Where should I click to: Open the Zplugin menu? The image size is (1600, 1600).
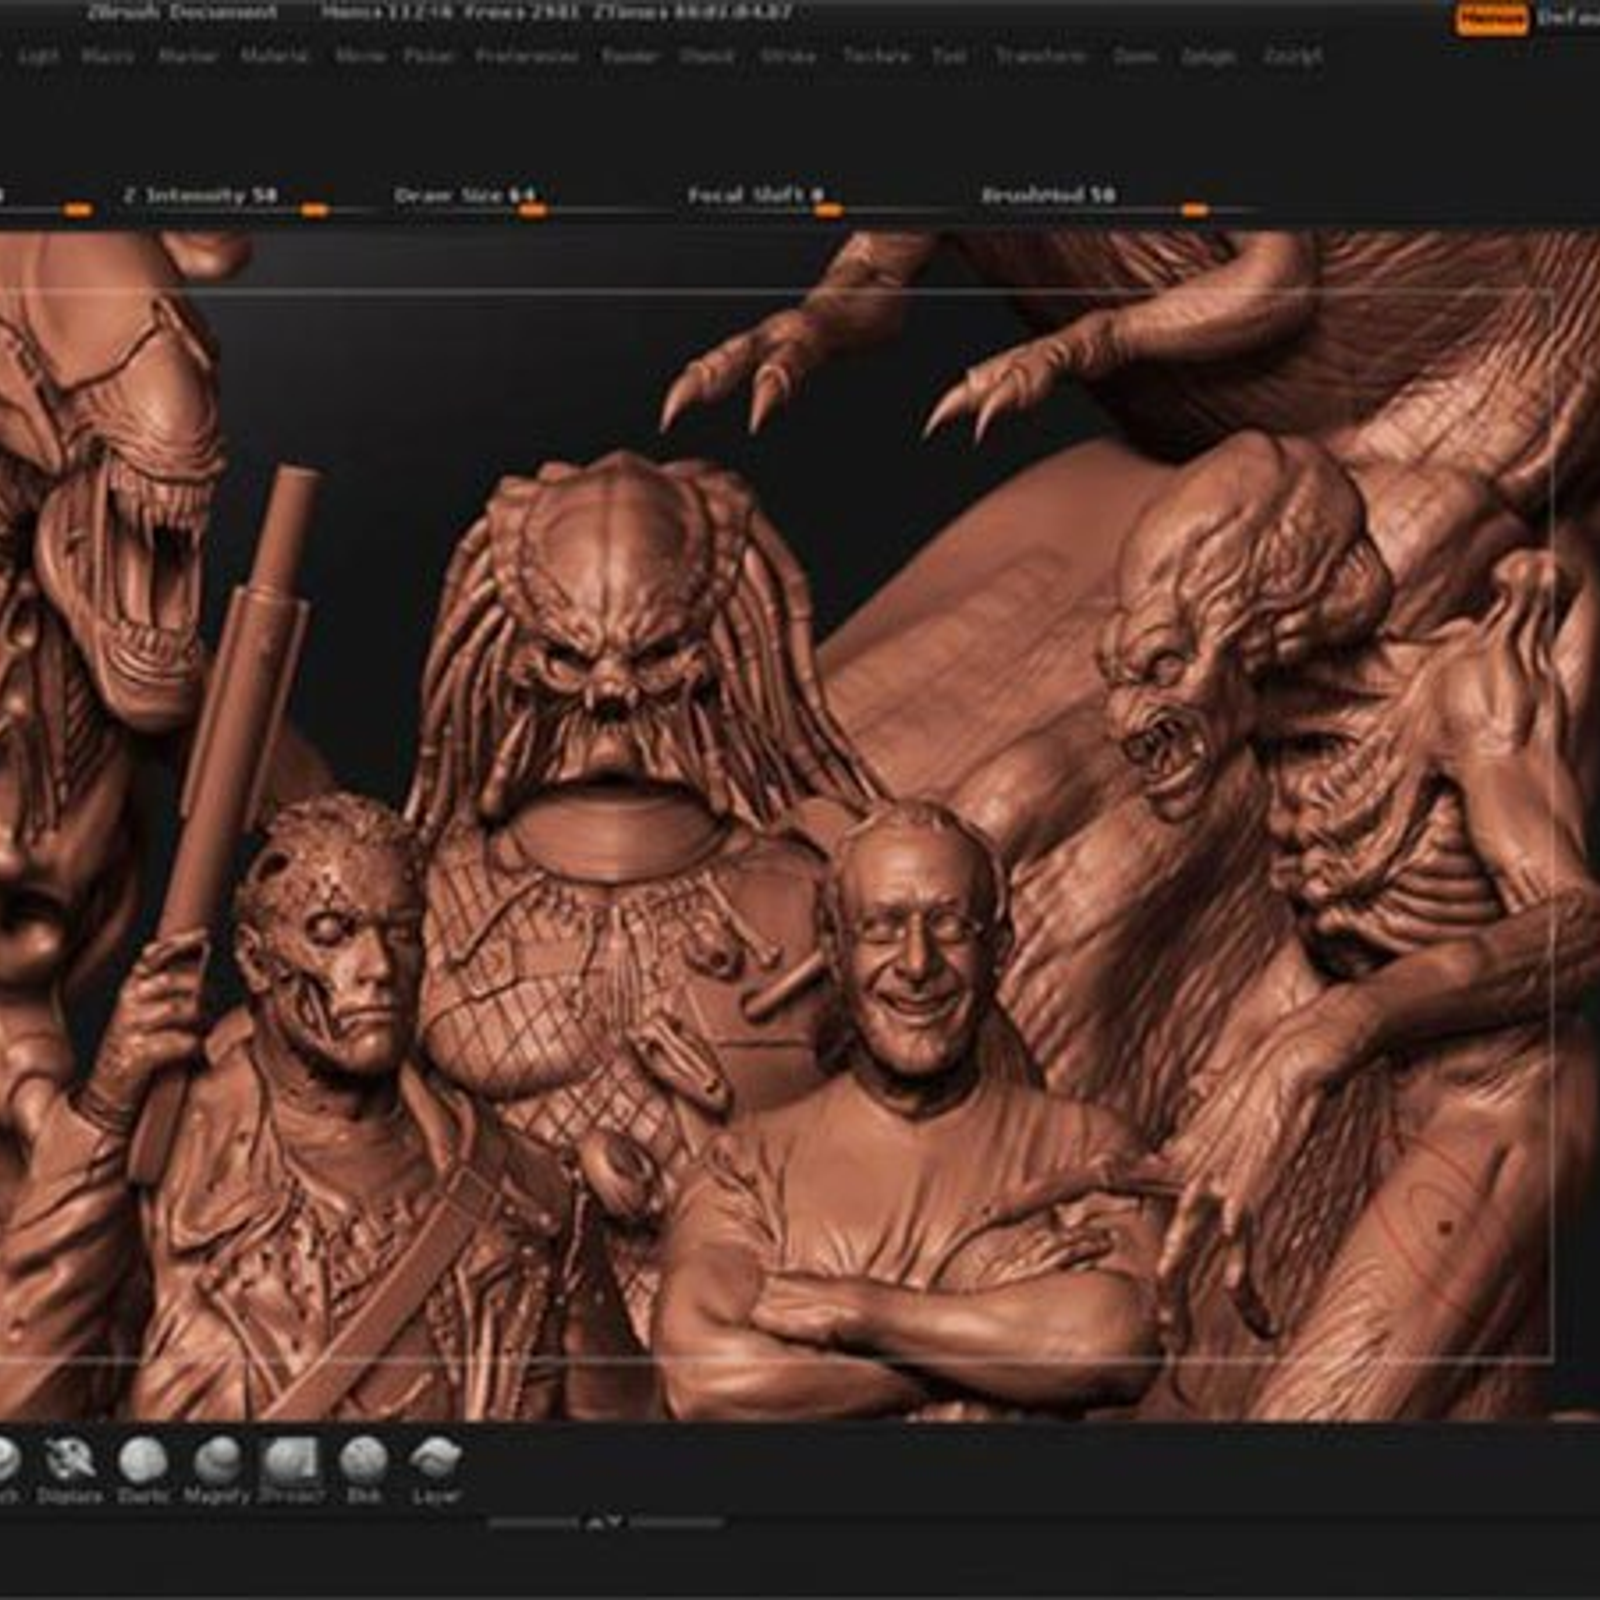click(1208, 56)
